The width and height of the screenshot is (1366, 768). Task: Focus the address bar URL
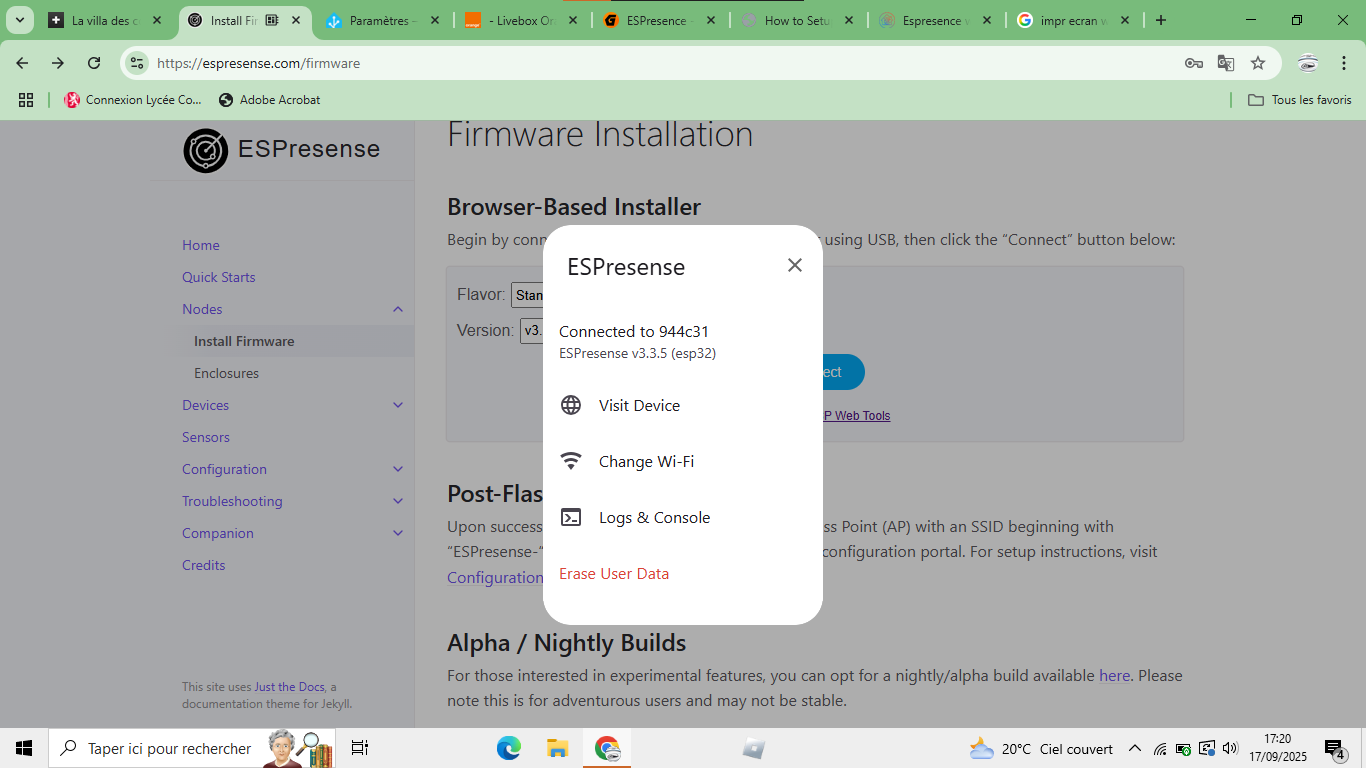pos(258,63)
